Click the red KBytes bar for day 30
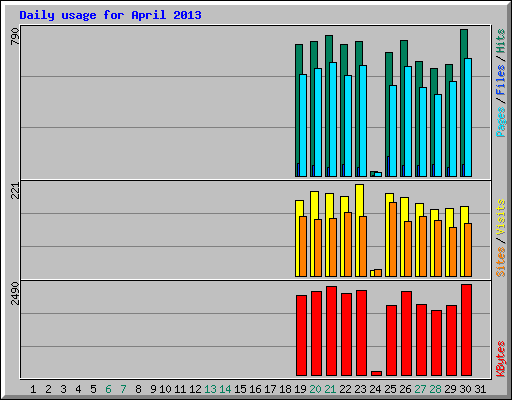Image resolution: width=512 pixels, height=400 pixels. [466, 330]
